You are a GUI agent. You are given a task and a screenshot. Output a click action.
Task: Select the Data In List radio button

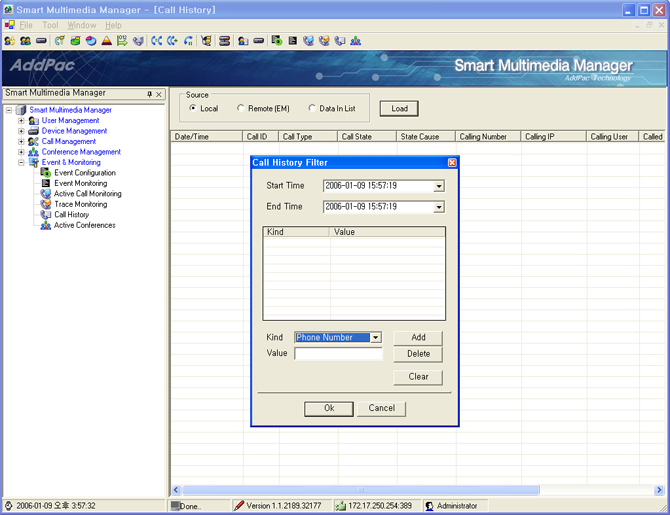coord(312,108)
